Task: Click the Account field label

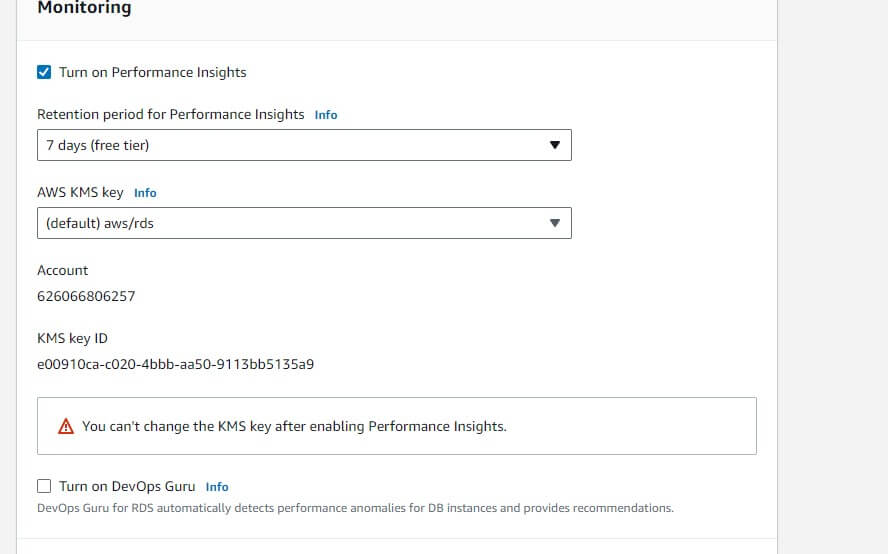Action: 63,270
